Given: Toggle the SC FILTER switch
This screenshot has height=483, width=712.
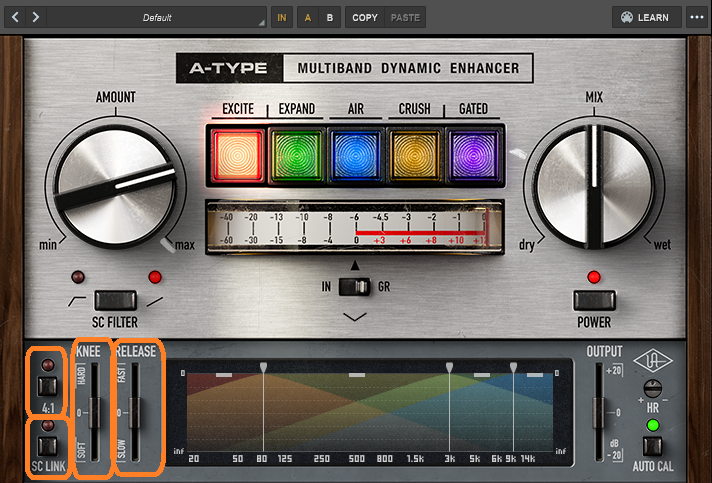Looking at the screenshot, I should [113, 299].
